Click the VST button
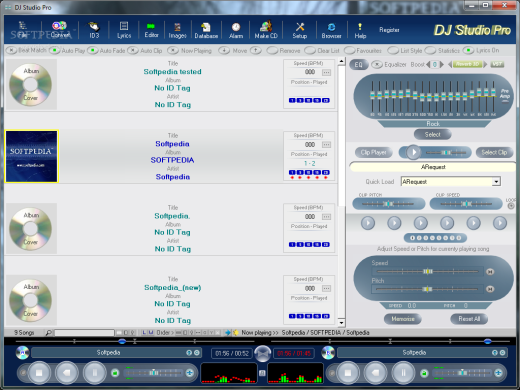The width and height of the screenshot is (520, 390). tap(497, 64)
